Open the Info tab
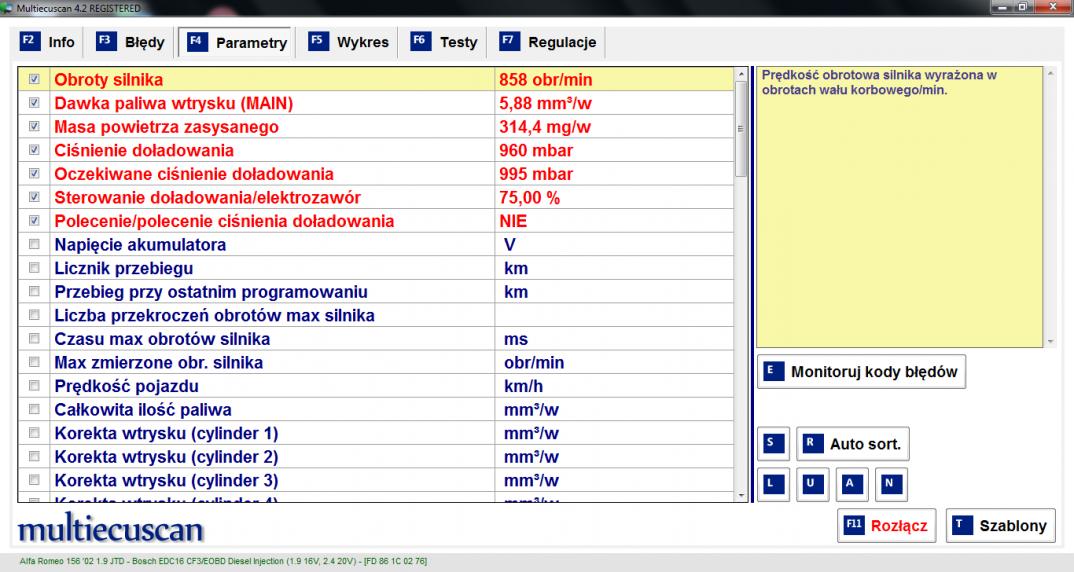1074x572 pixels. [49, 43]
